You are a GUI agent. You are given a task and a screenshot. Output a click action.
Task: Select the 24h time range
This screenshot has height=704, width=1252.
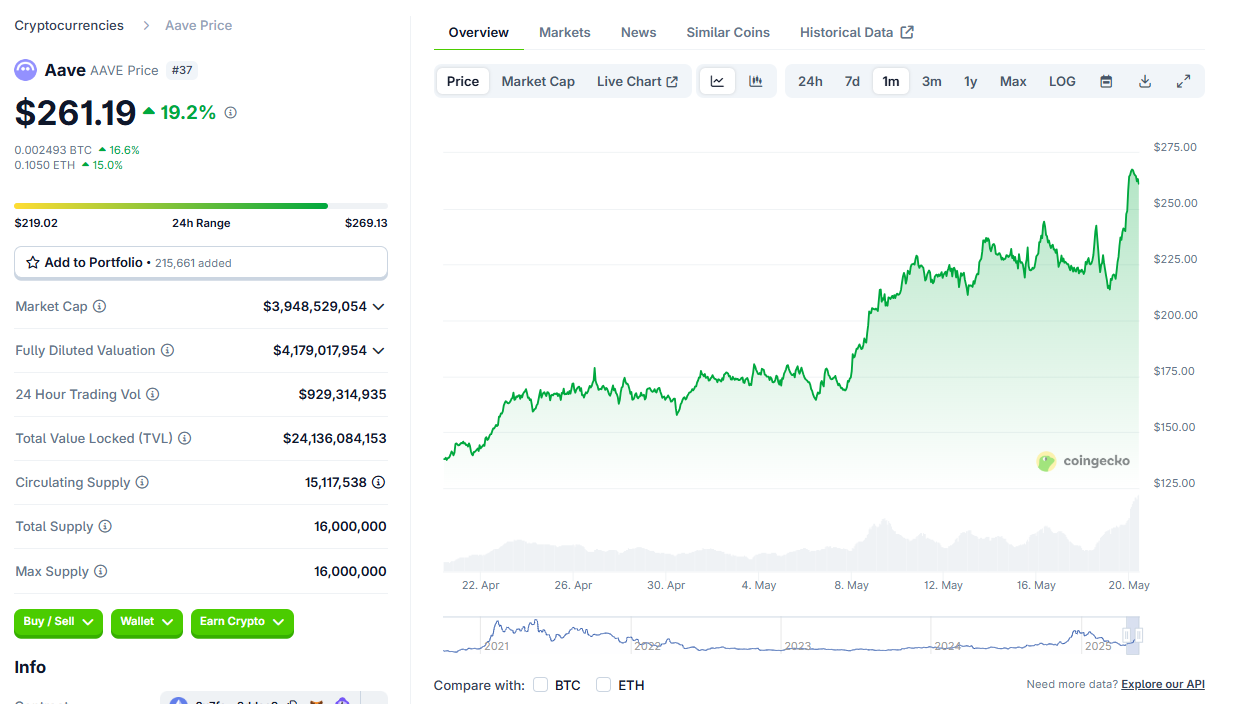click(x=810, y=81)
